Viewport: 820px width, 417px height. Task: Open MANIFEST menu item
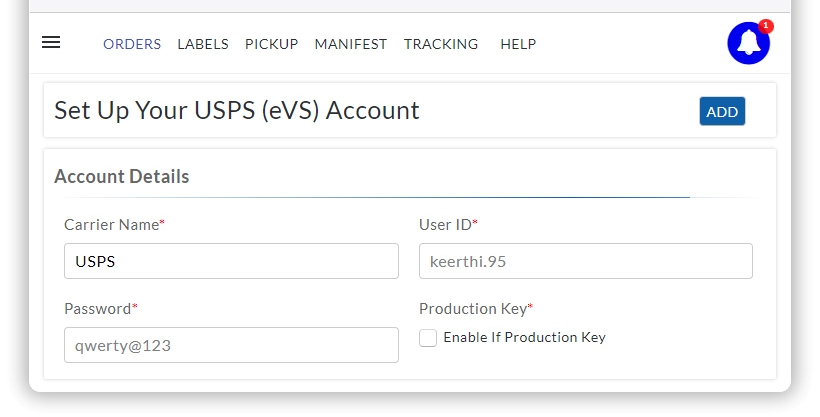(351, 44)
